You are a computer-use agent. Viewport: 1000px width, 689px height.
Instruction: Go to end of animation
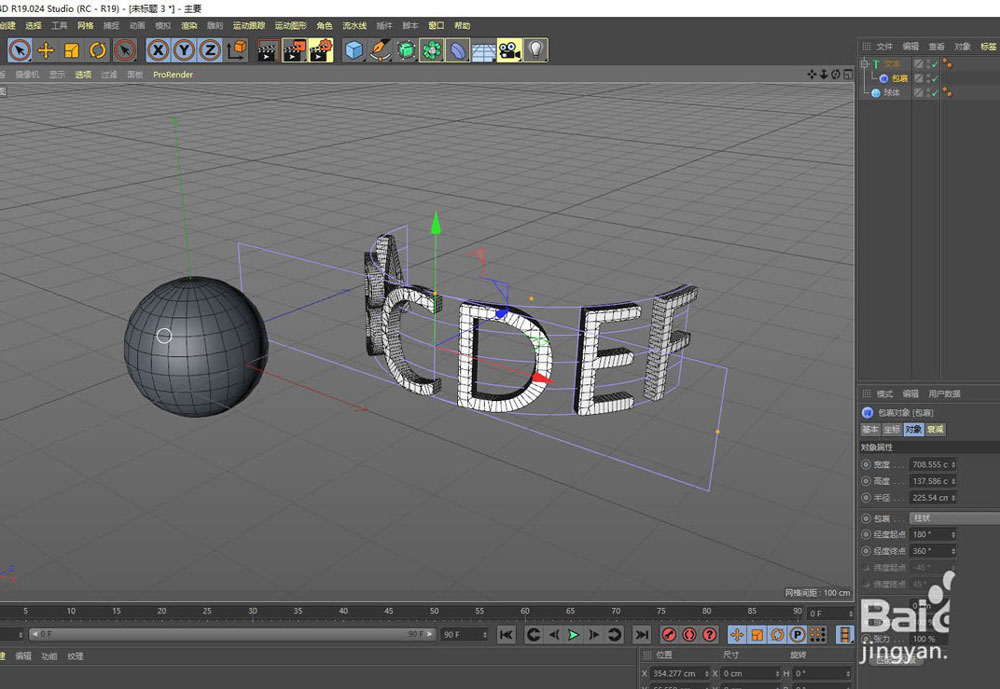pyautogui.click(x=642, y=634)
